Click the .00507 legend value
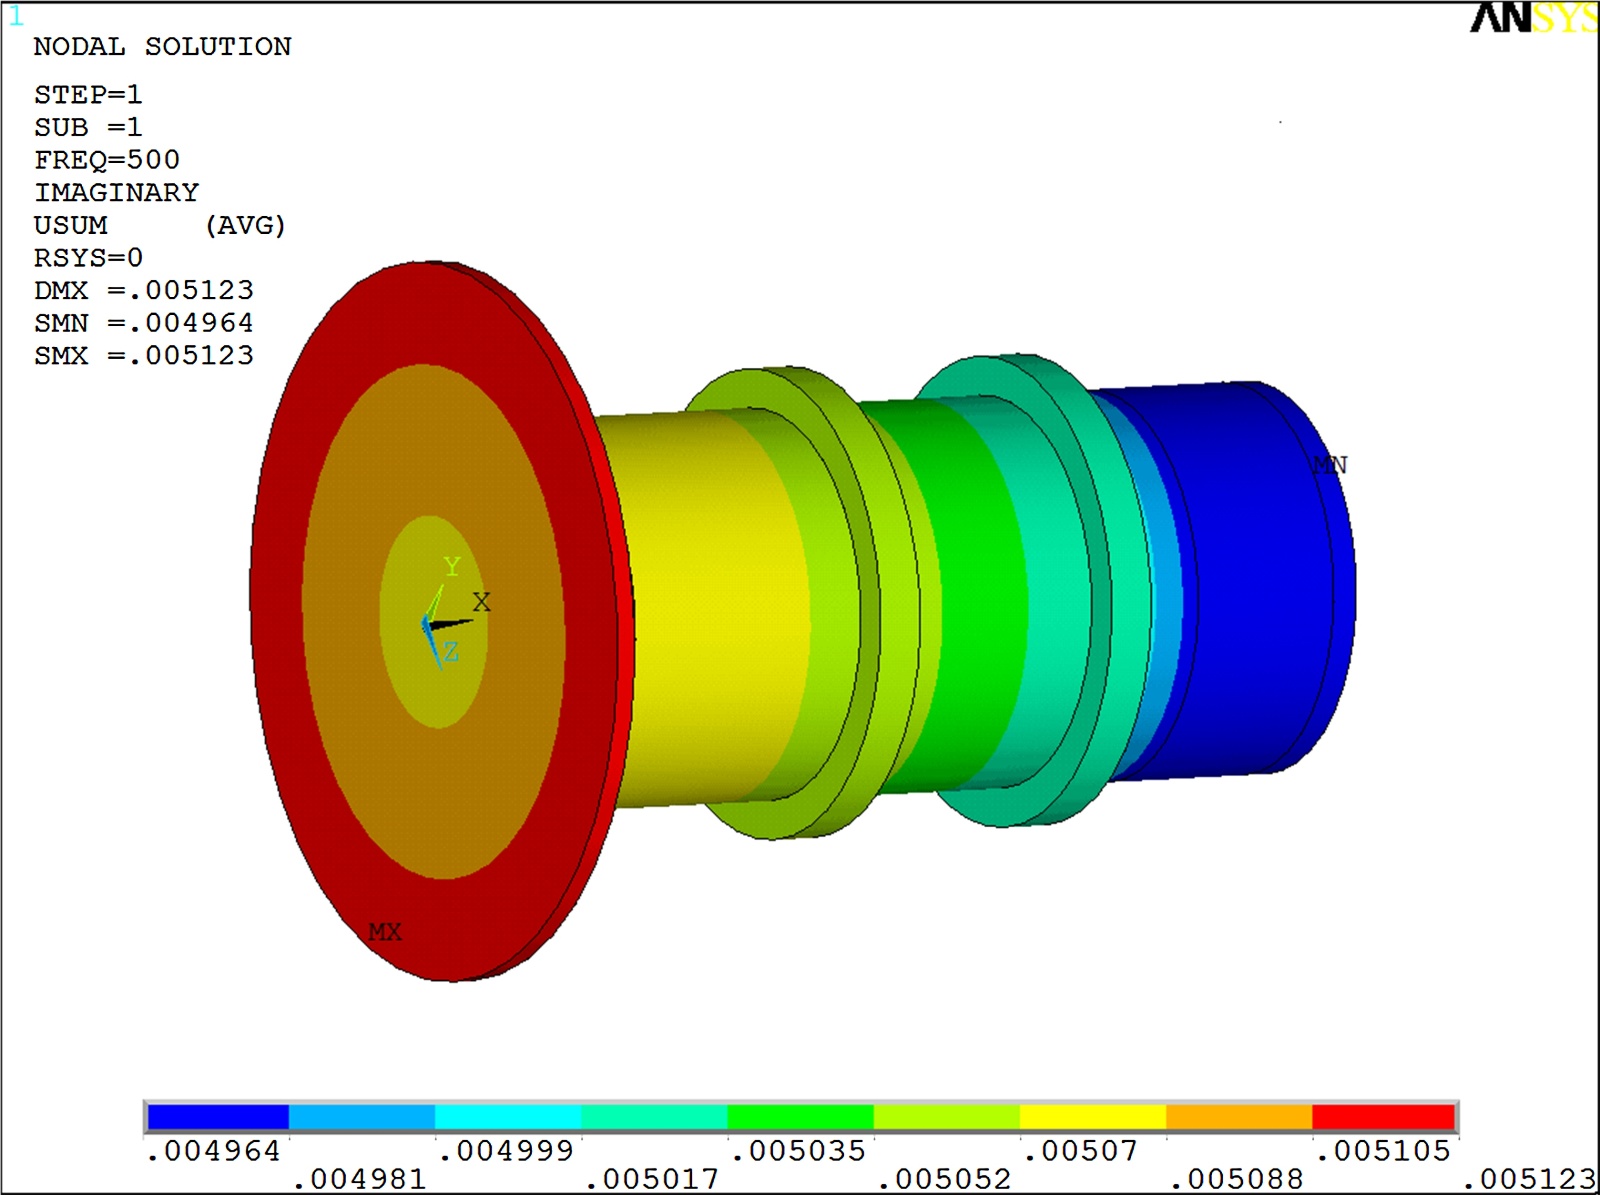The height and width of the screenshot is (1195, 1600). click(1081, 1151)
